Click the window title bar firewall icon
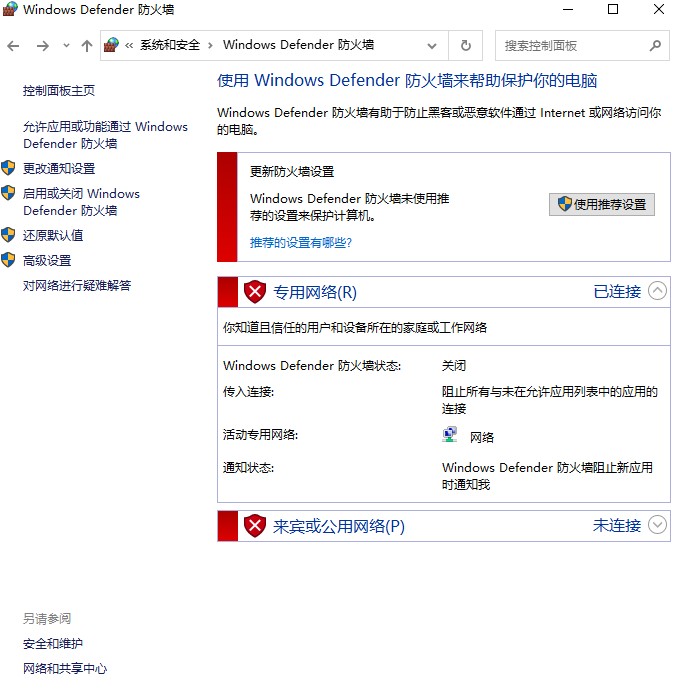The height and width of the screenshot is (695, 679). [10, 9]
